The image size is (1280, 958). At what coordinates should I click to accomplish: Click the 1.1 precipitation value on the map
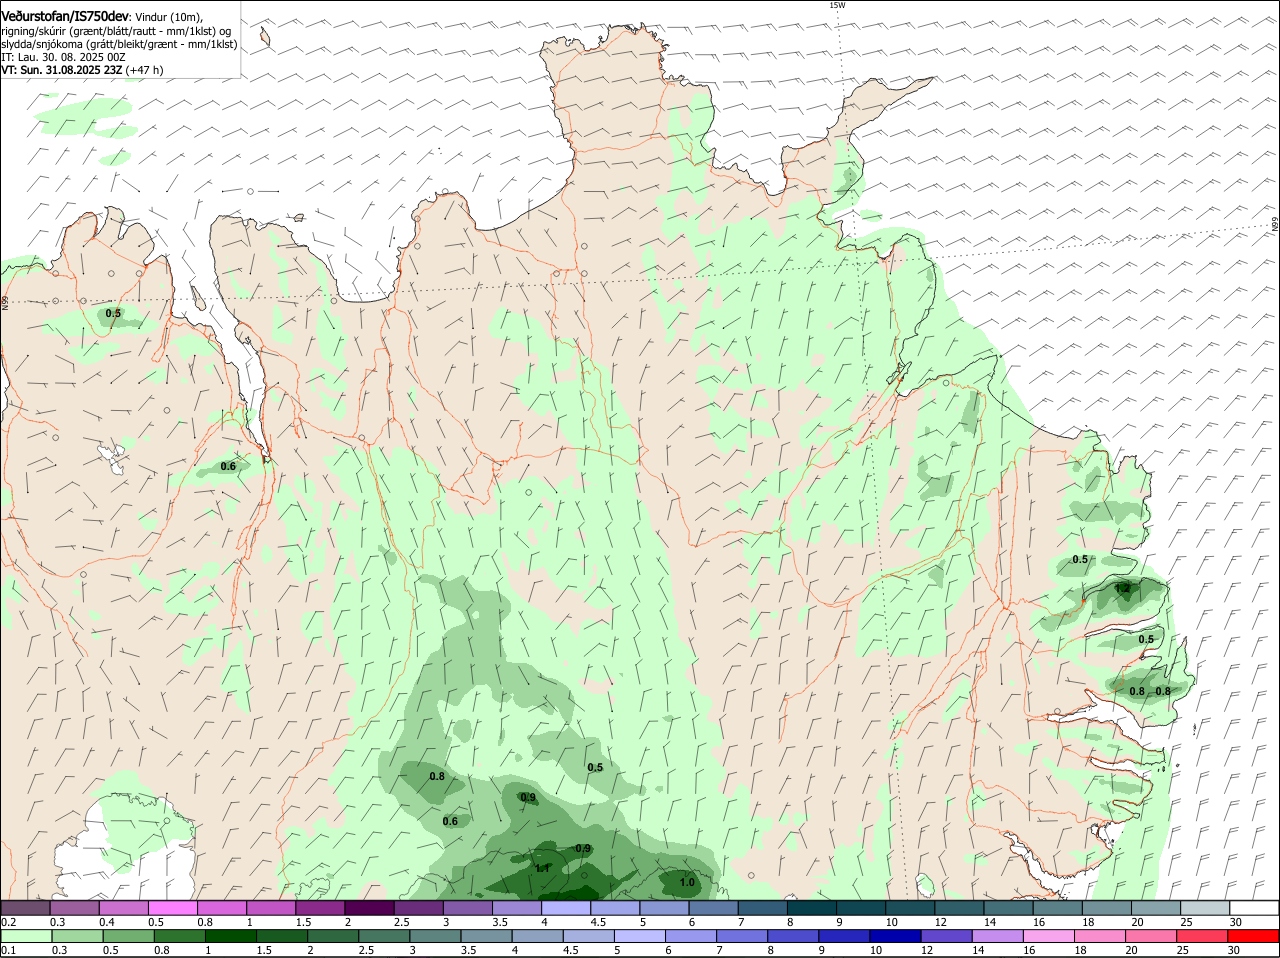click(543, 868)
